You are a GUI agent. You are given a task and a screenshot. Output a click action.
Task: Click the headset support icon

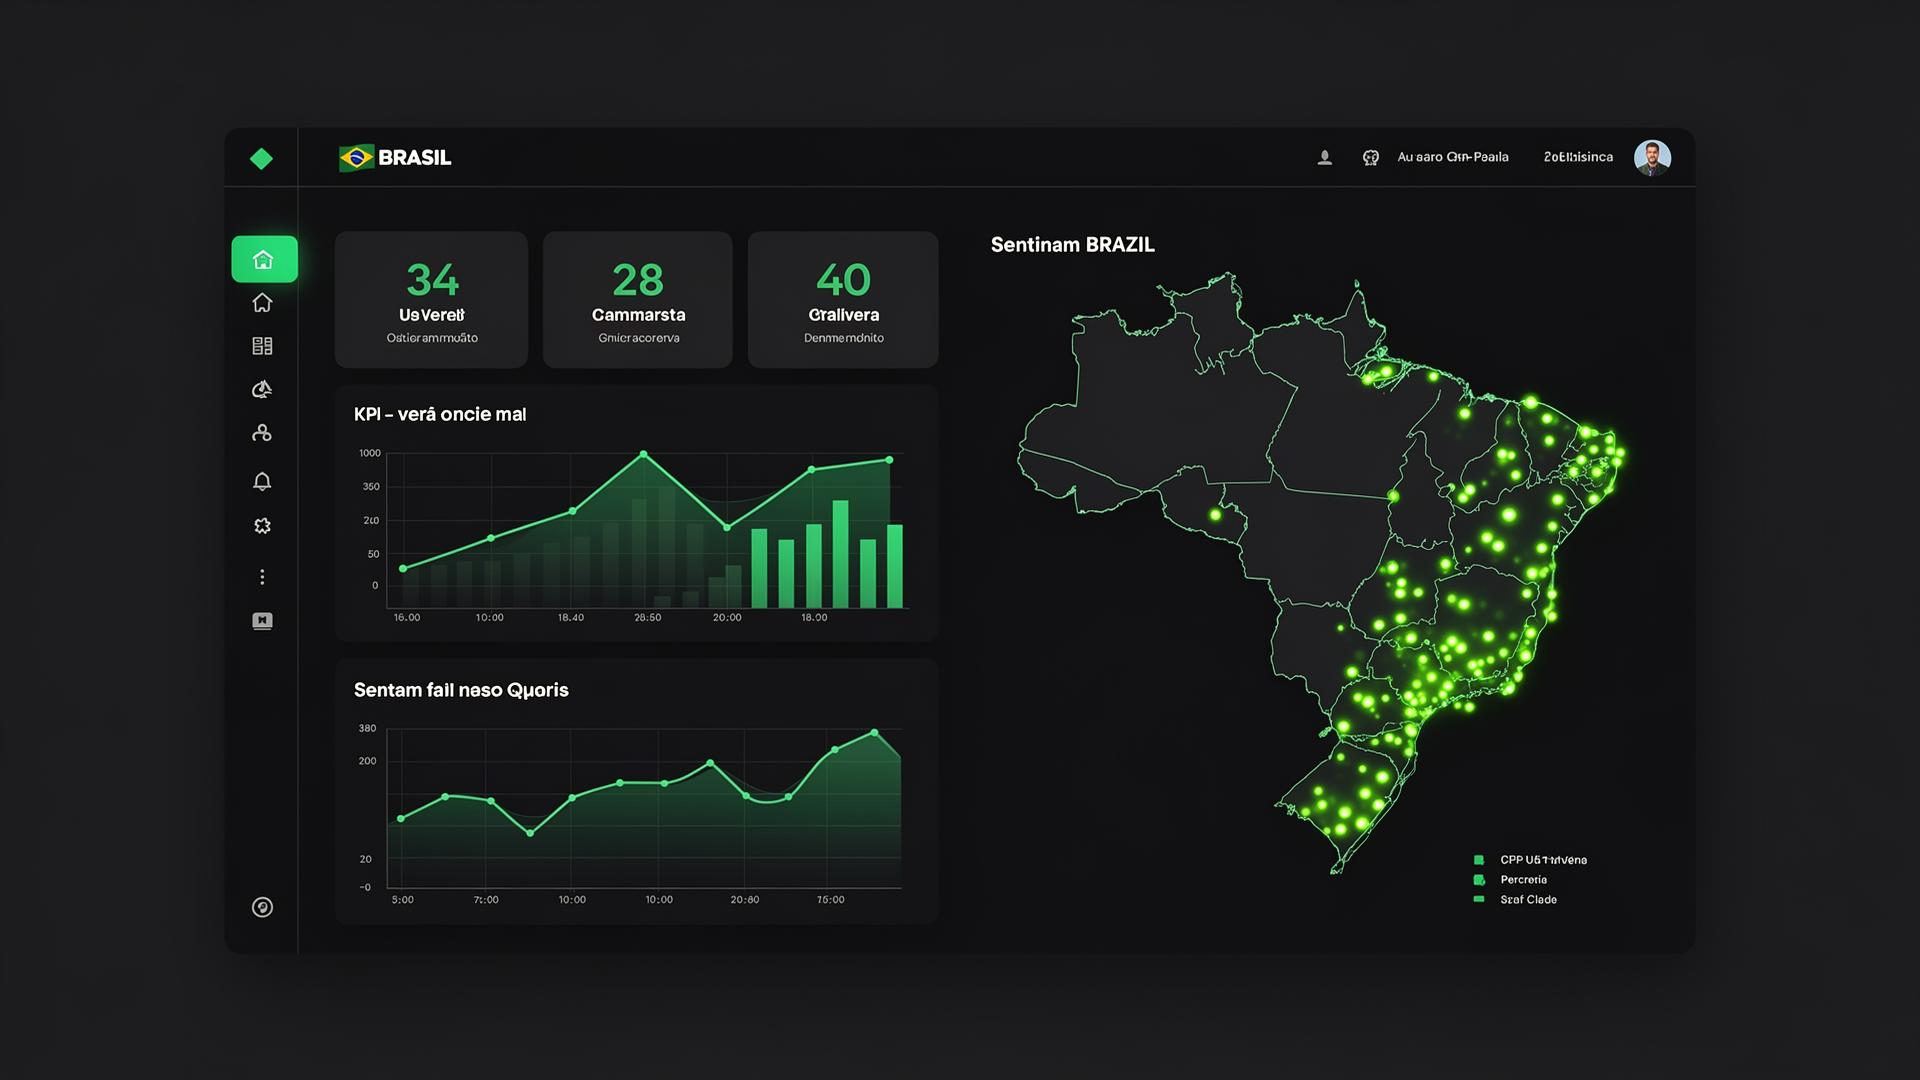point(1371,157)
